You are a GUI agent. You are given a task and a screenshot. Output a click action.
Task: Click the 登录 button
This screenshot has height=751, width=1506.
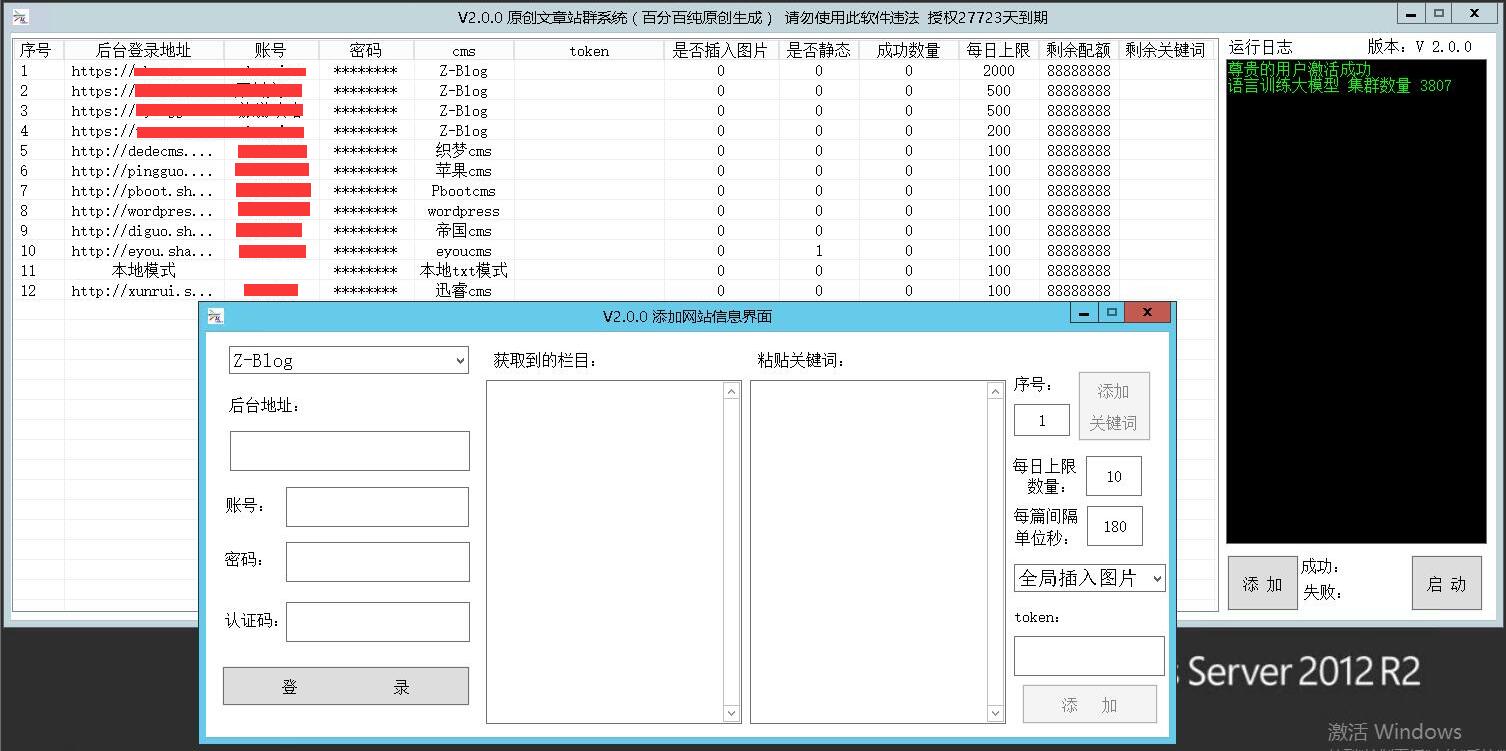(345, 687)
